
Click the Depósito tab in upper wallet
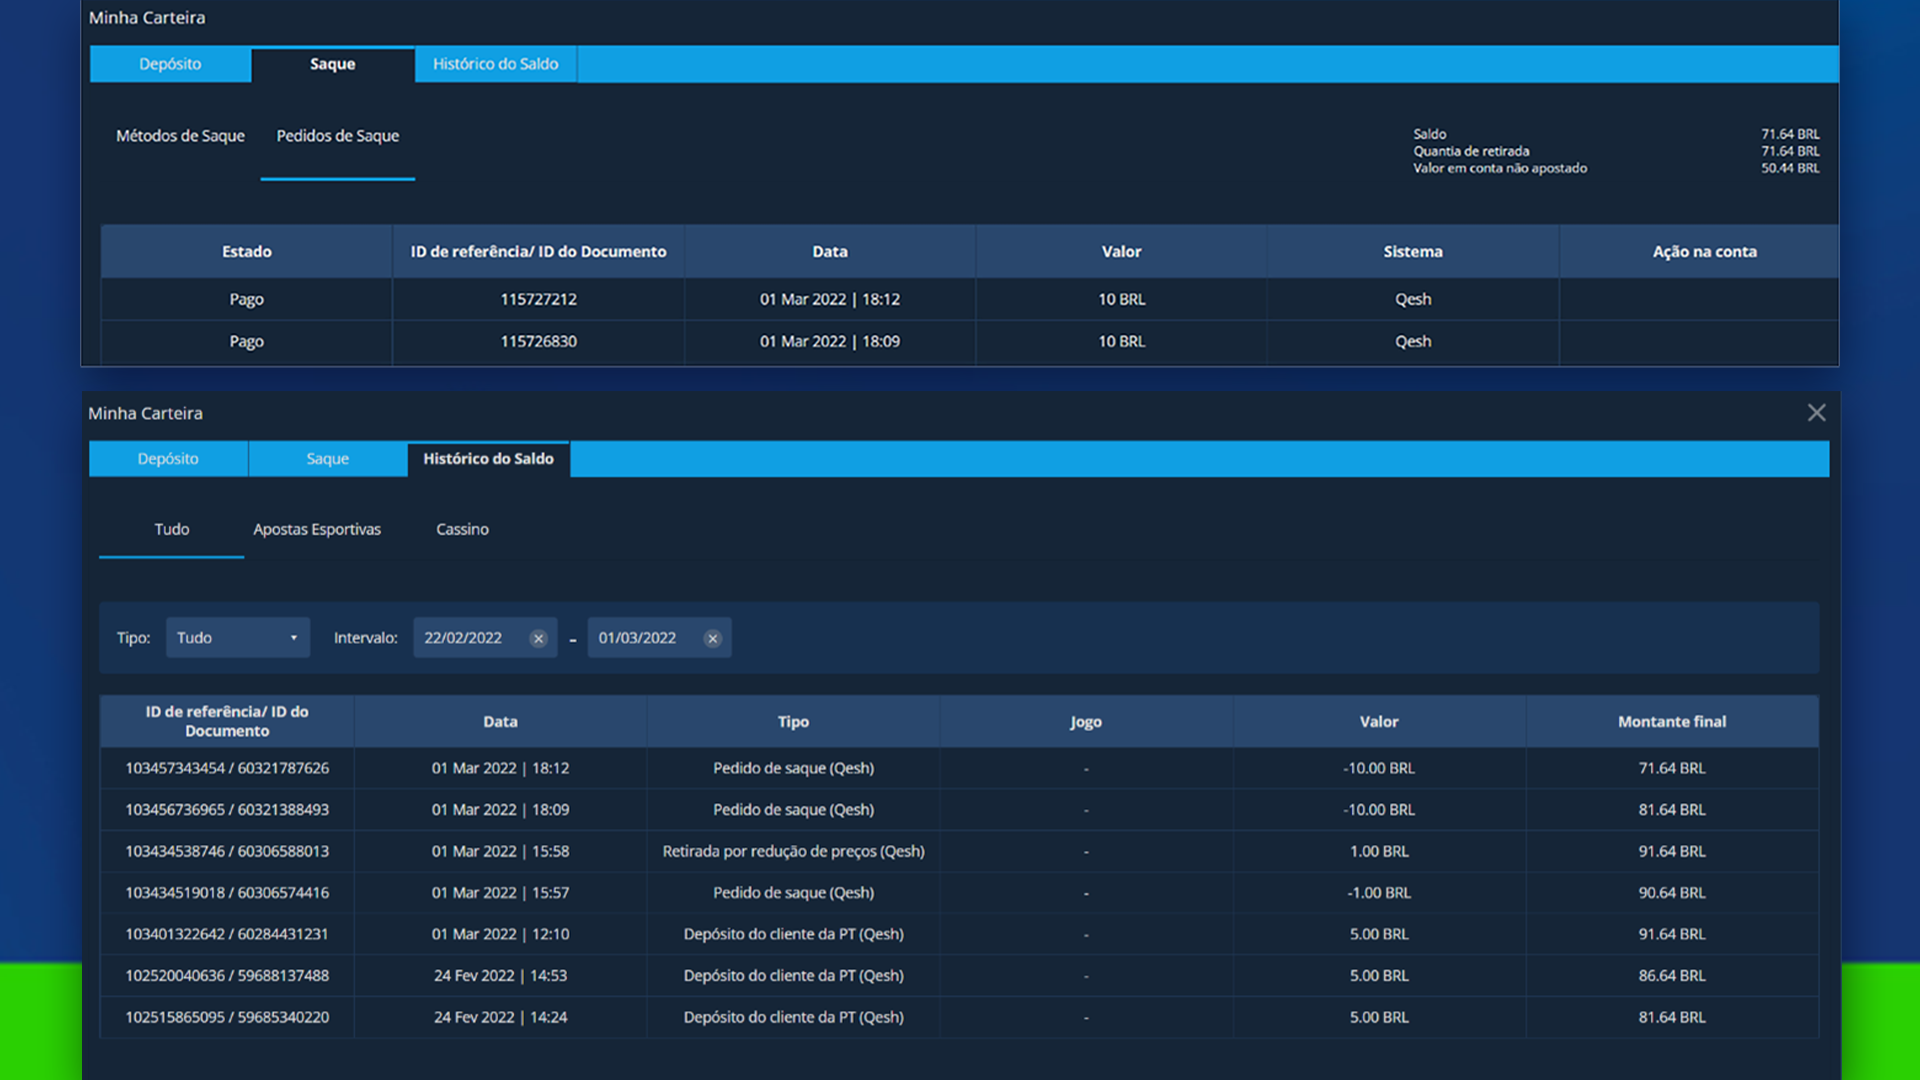[x=170, y=64]
